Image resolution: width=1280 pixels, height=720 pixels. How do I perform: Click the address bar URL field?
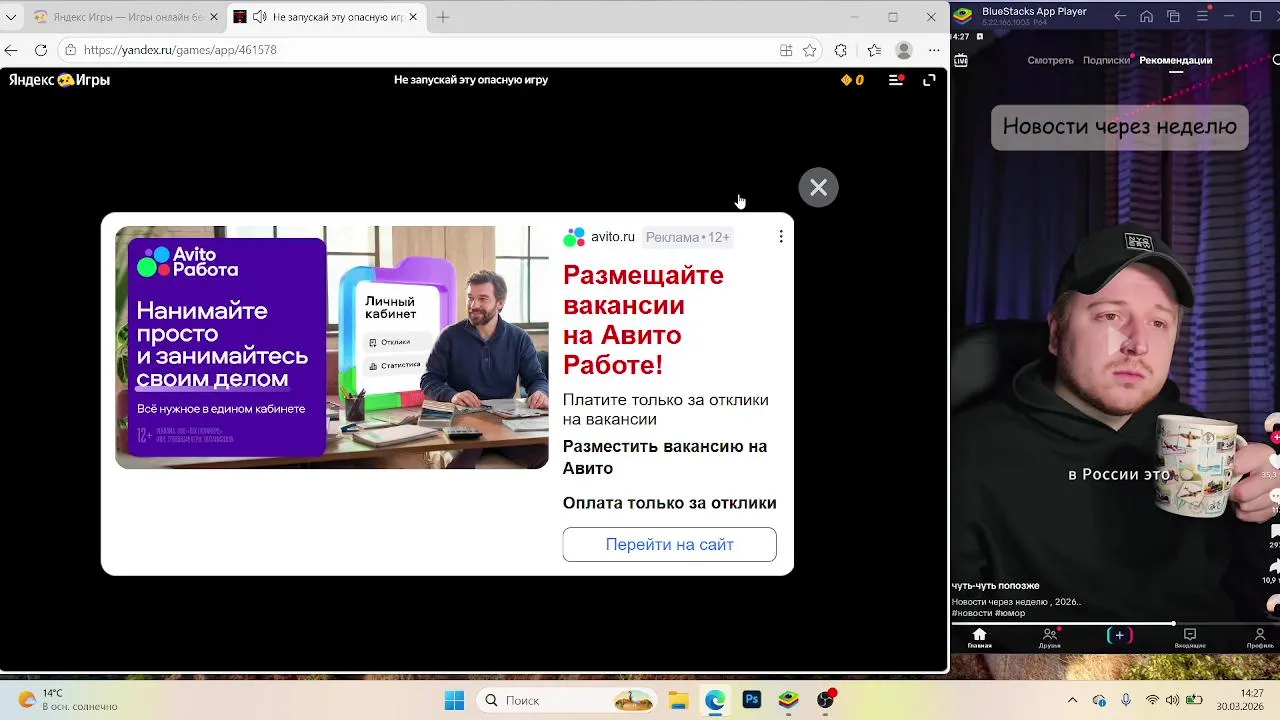420,50
